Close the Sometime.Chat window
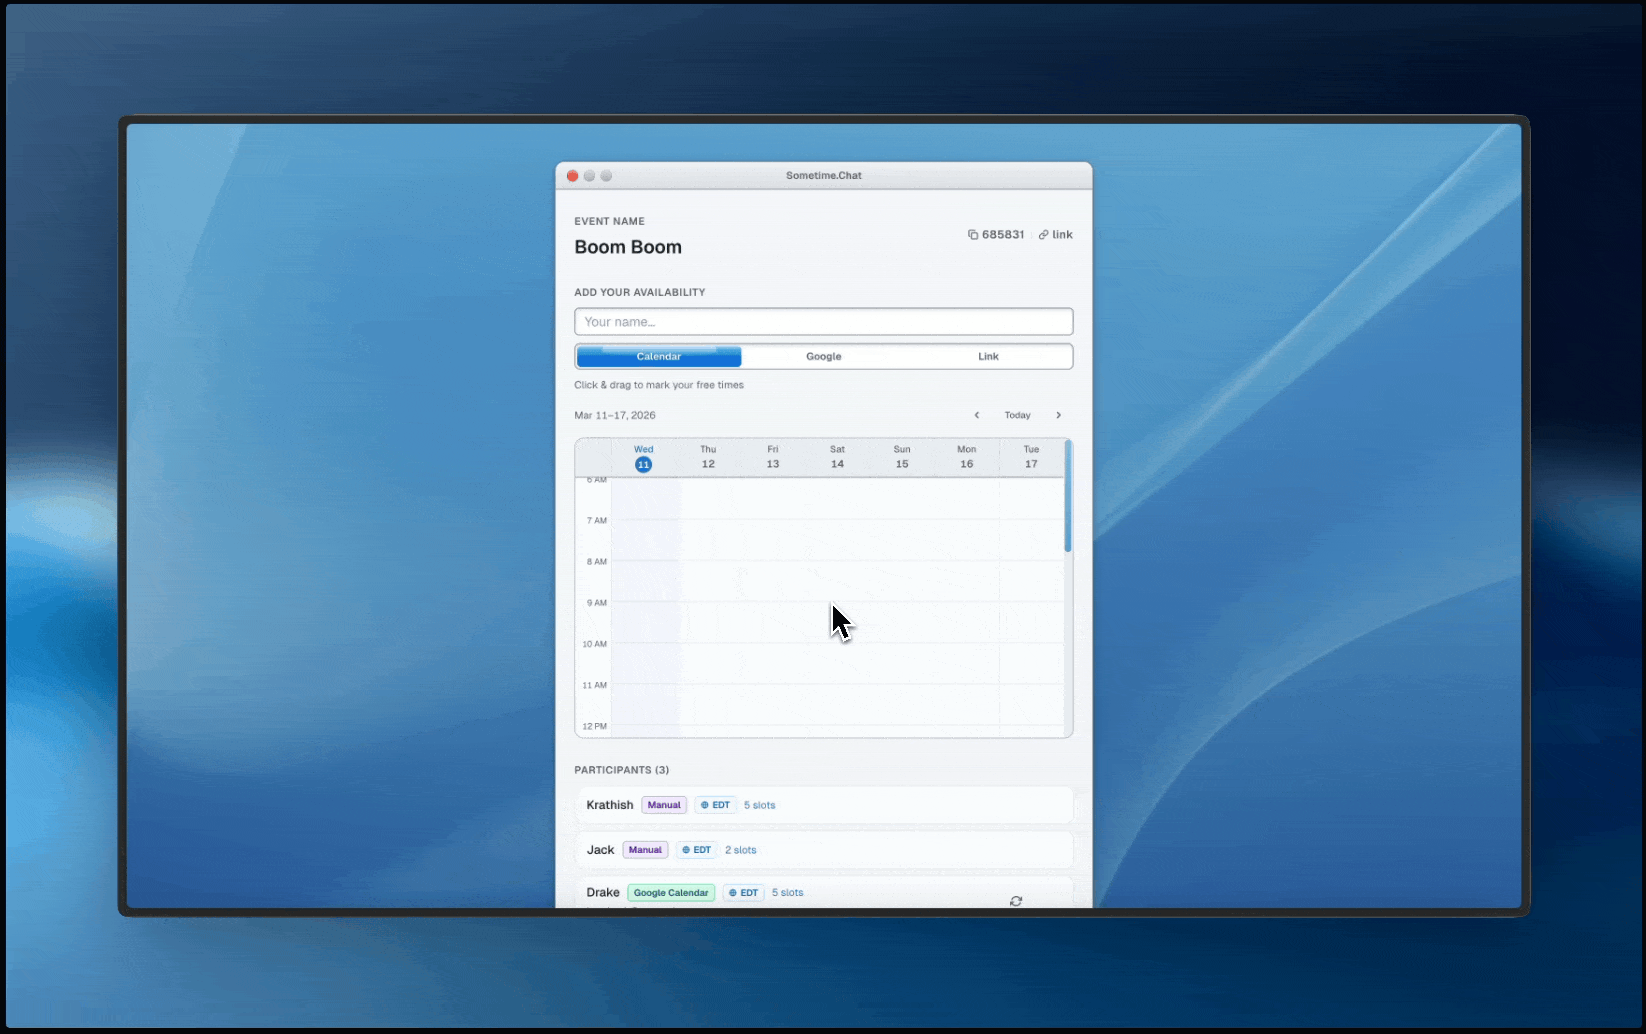The height and width of the screenshot is (1034, 1646). (573, 176)
